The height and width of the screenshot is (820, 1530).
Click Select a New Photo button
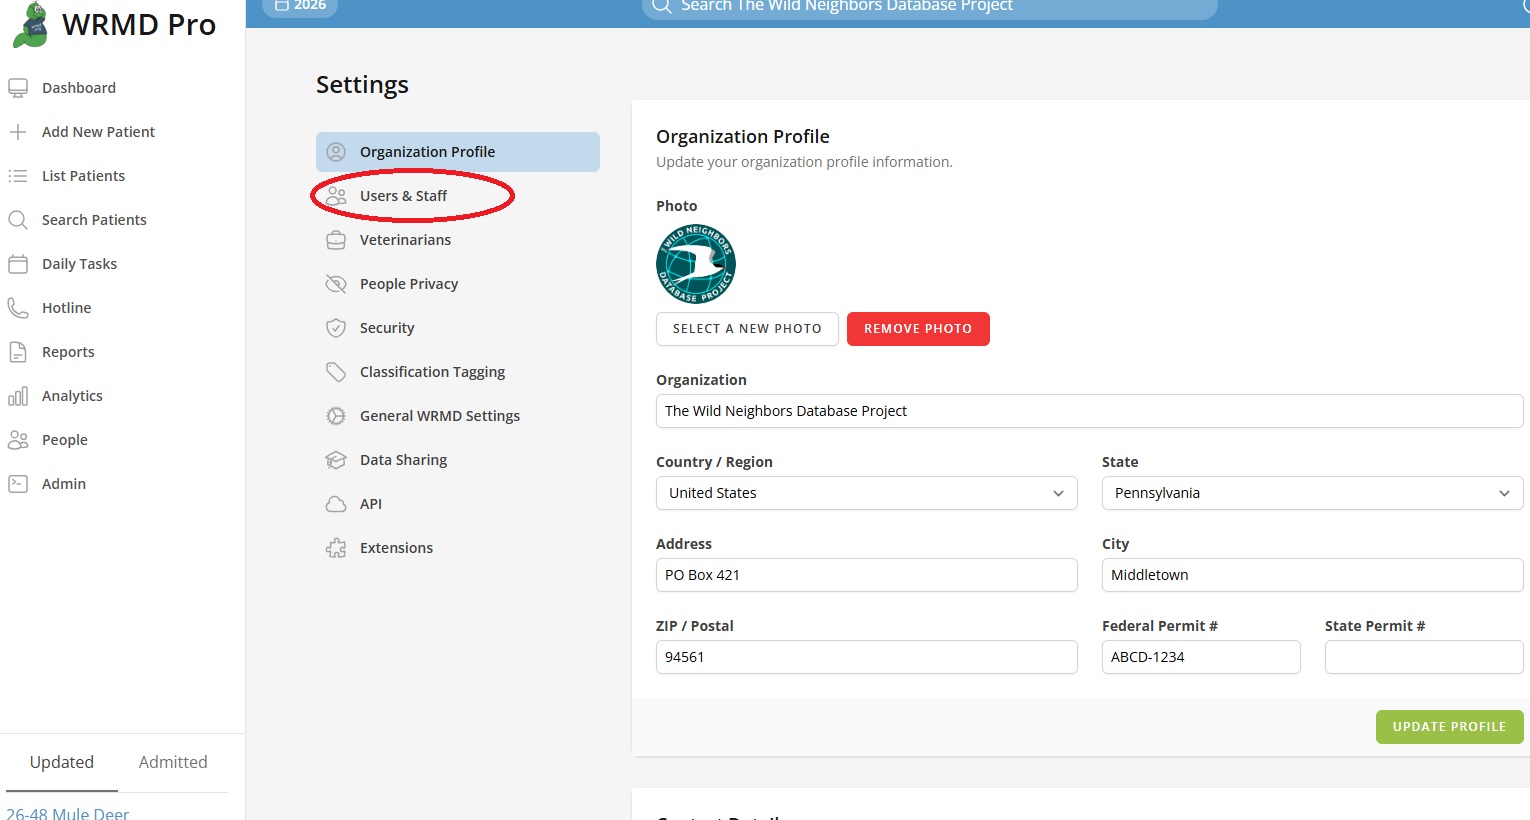tap(747, 329)
